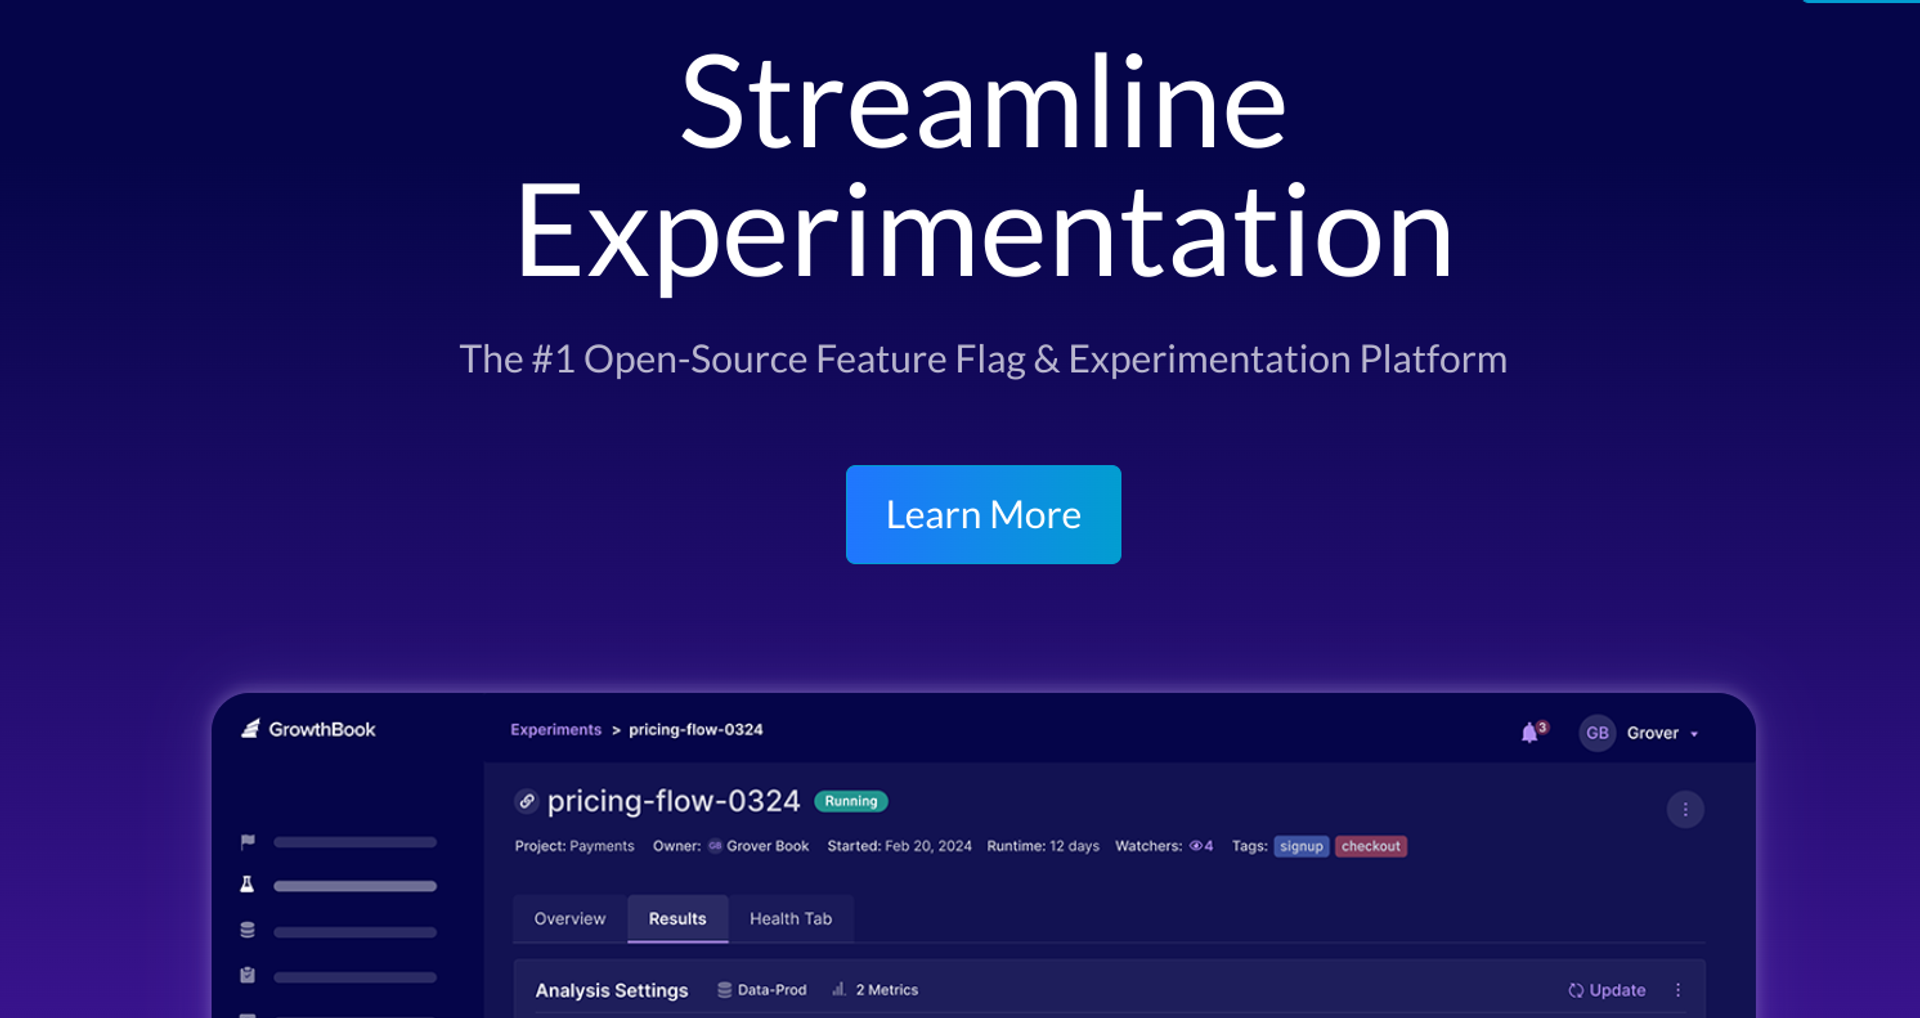
Task: Click the GB user avatar
Action: (1597, 733)
